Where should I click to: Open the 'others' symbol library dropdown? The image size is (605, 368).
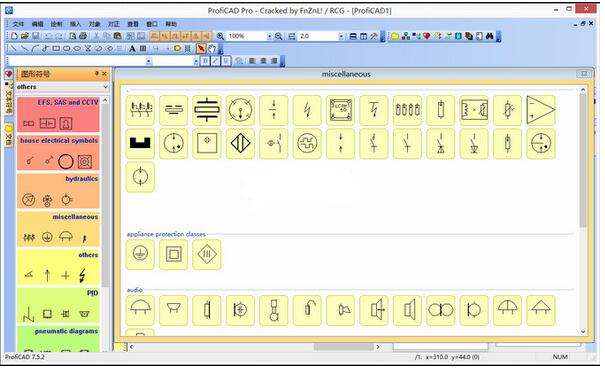(x=63, y=87)
